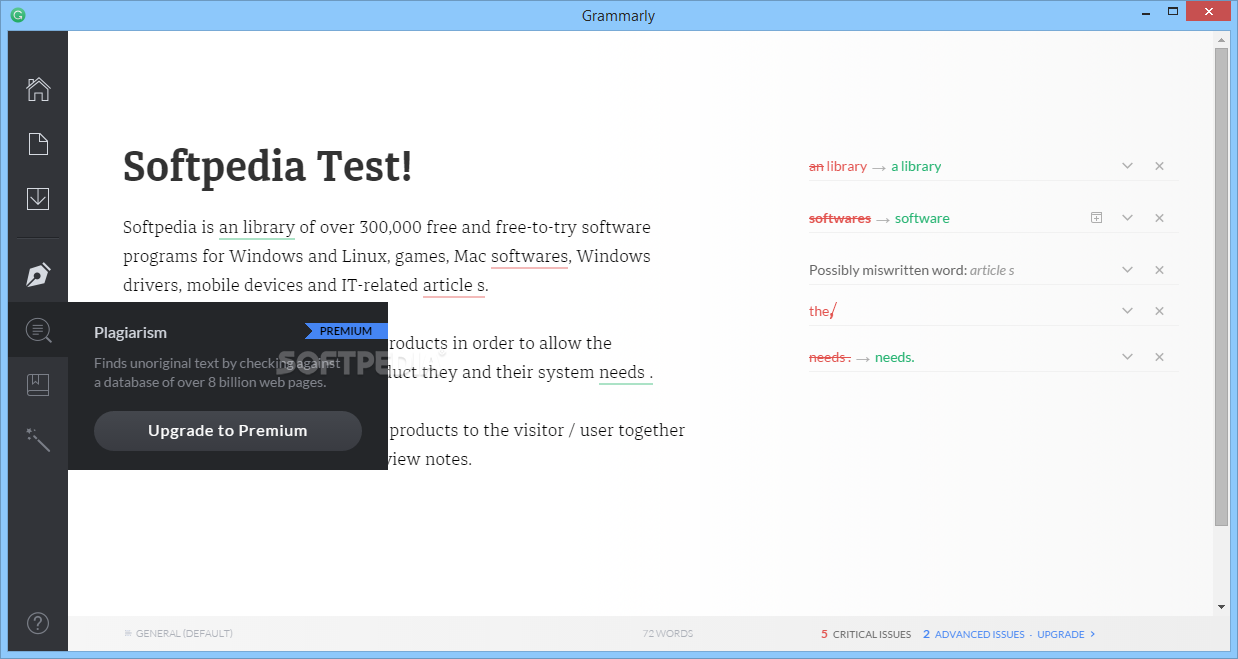Dismiss the 'softwares' suggestion
The width and height of the screenshot is (1238, 659).
tap(1159, 218)
